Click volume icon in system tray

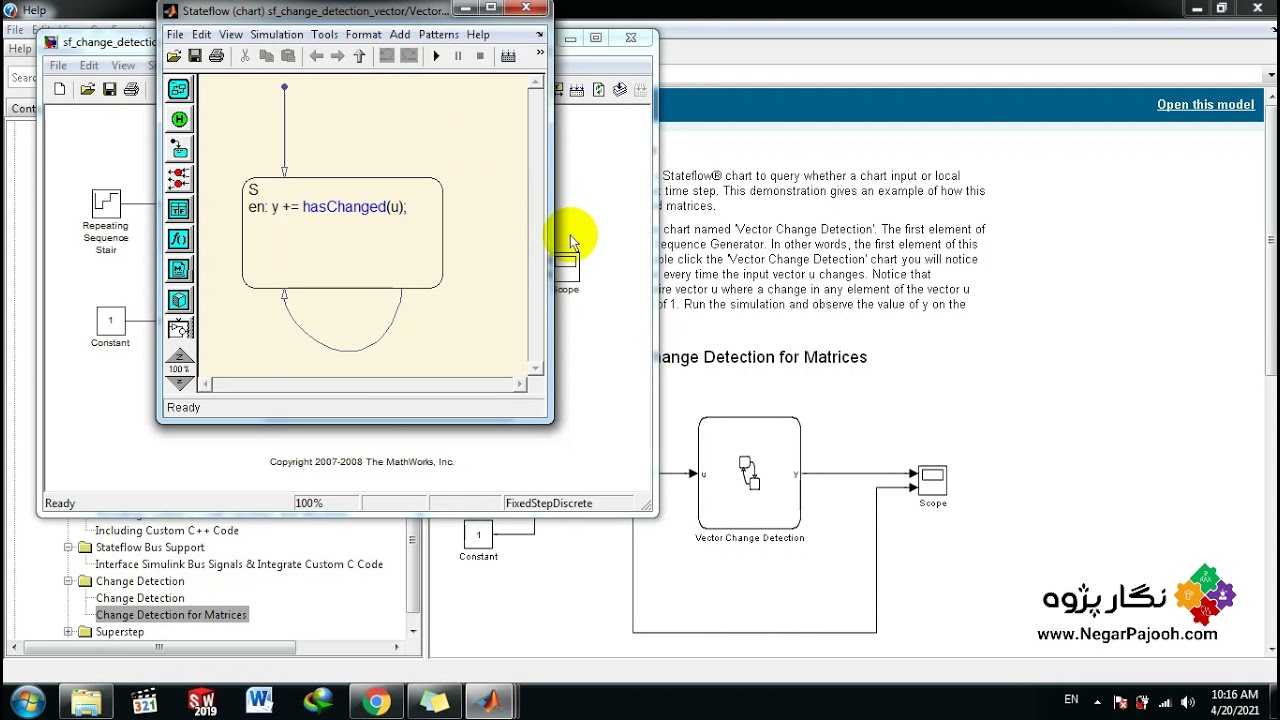tap(1188, 701)
